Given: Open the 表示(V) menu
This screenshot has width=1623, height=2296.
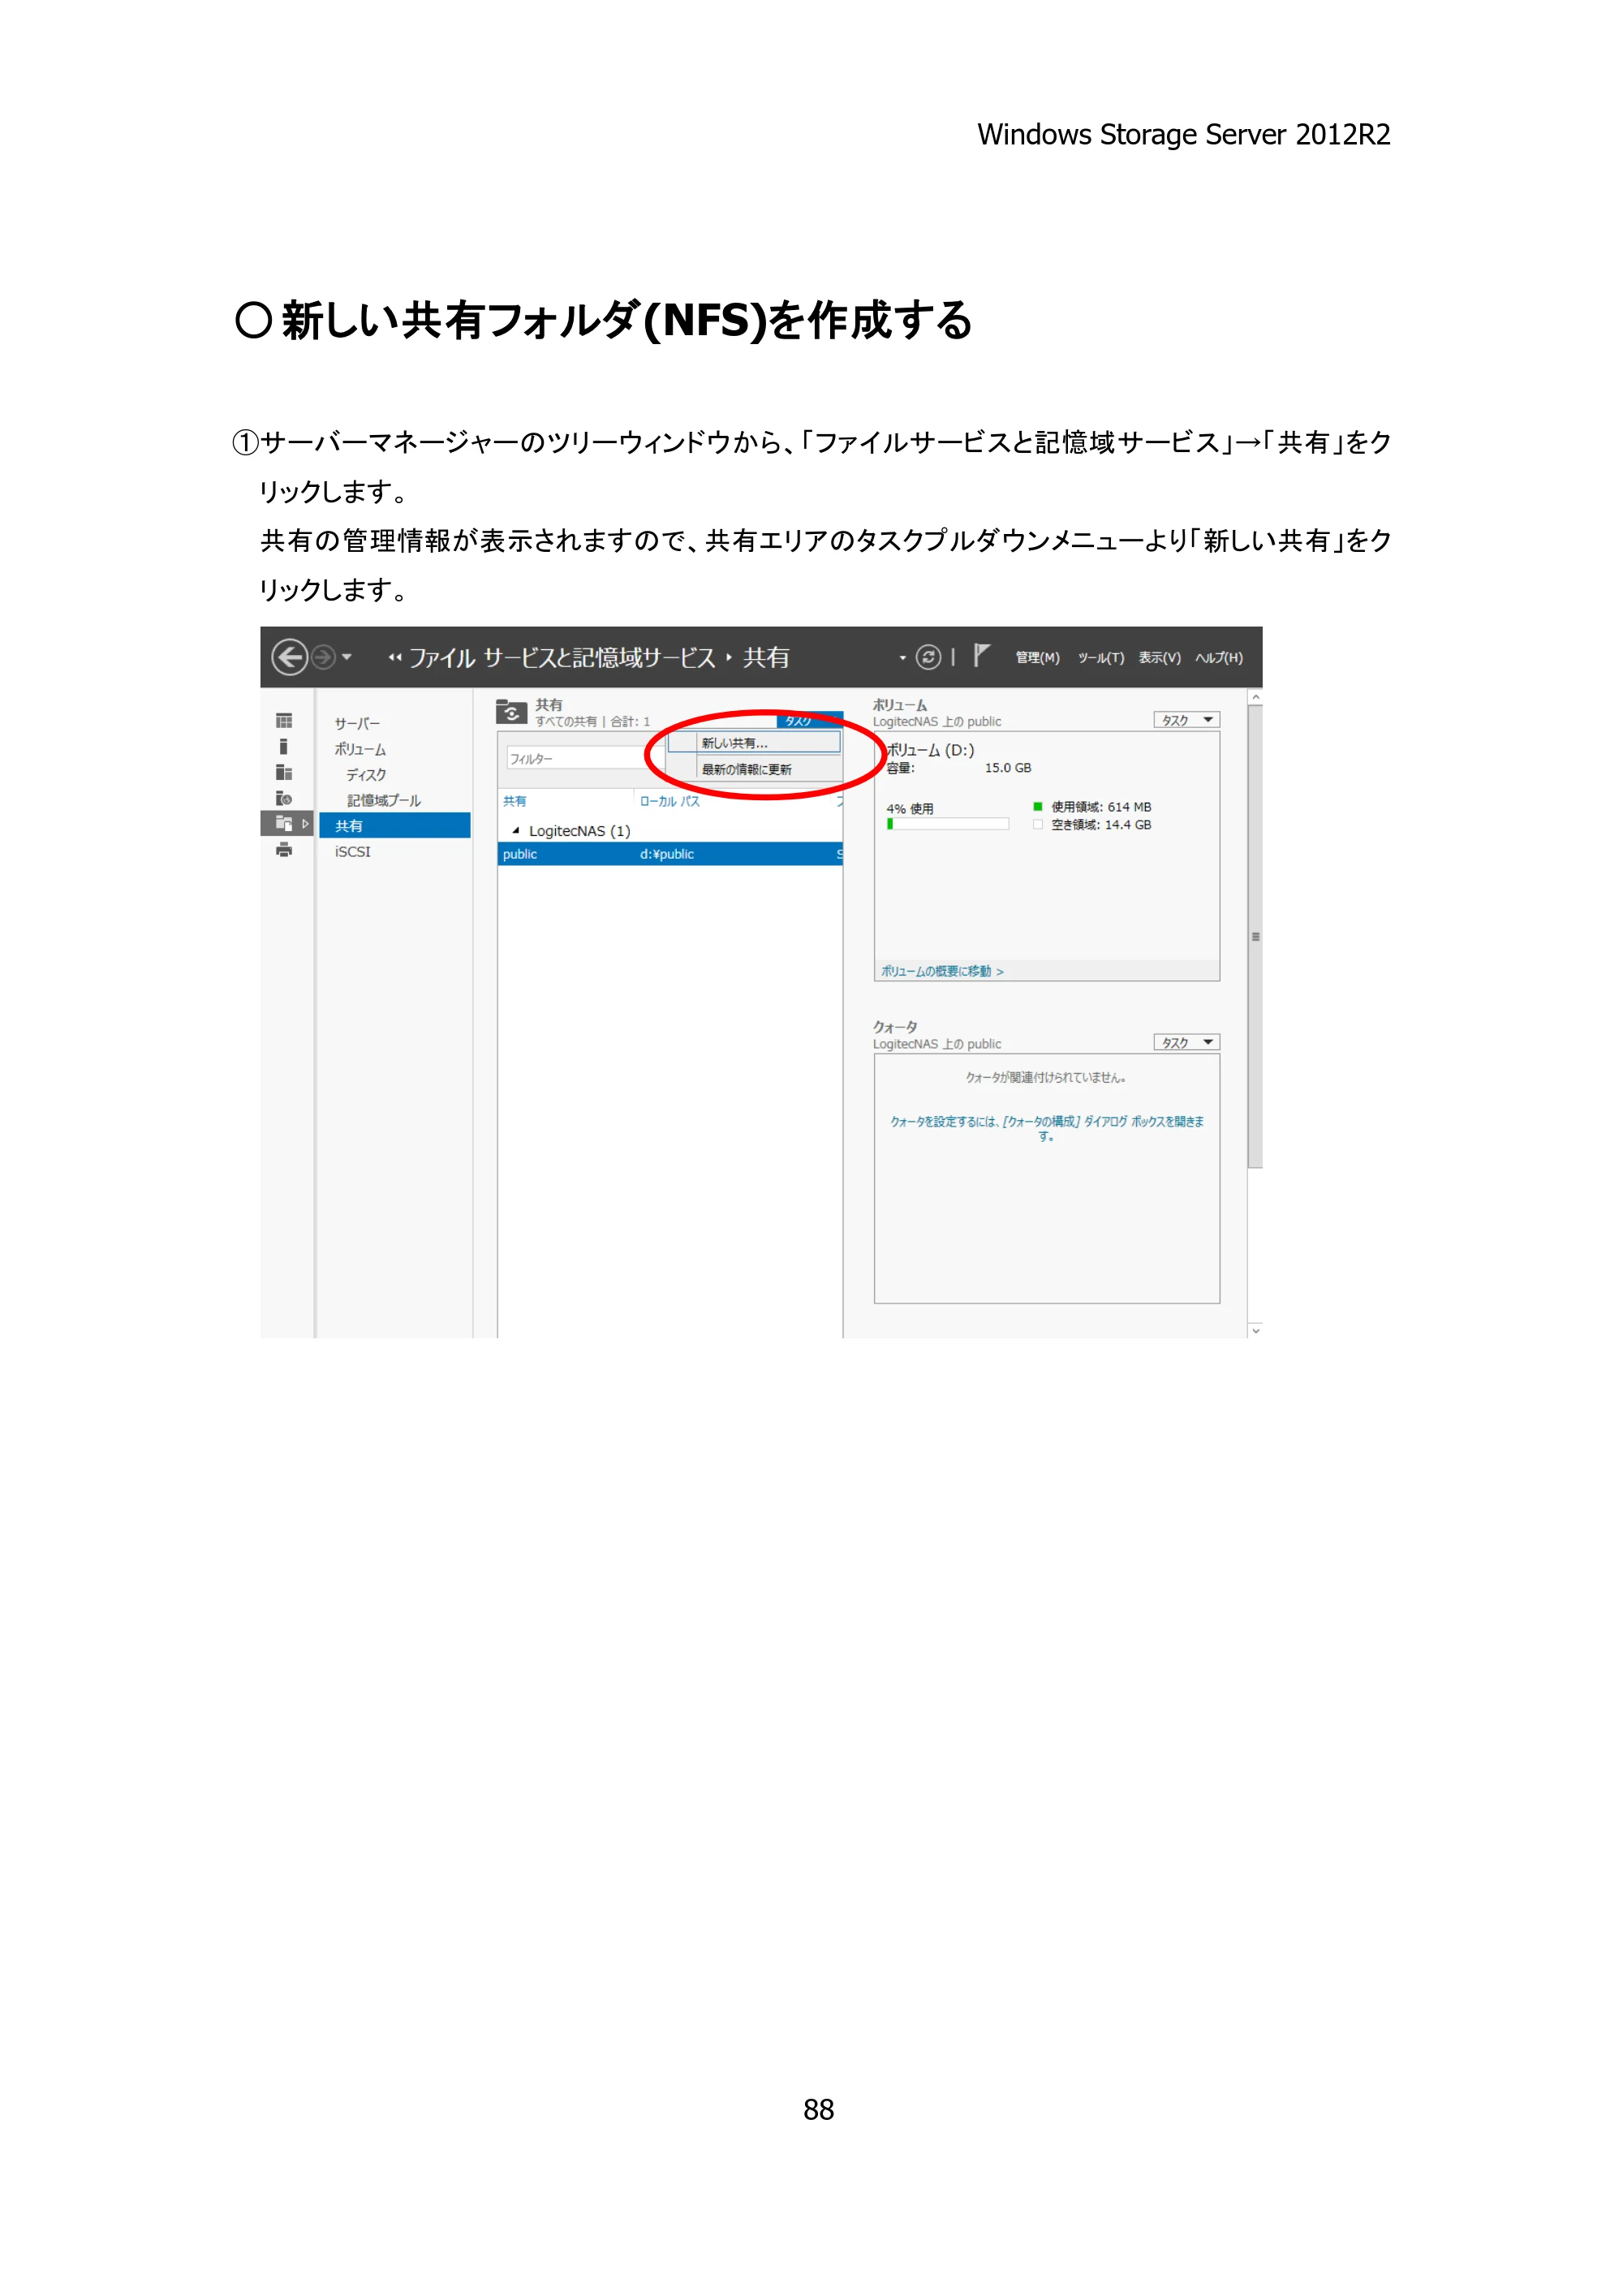Looking at the screenshot, I should coord(1159,658).
